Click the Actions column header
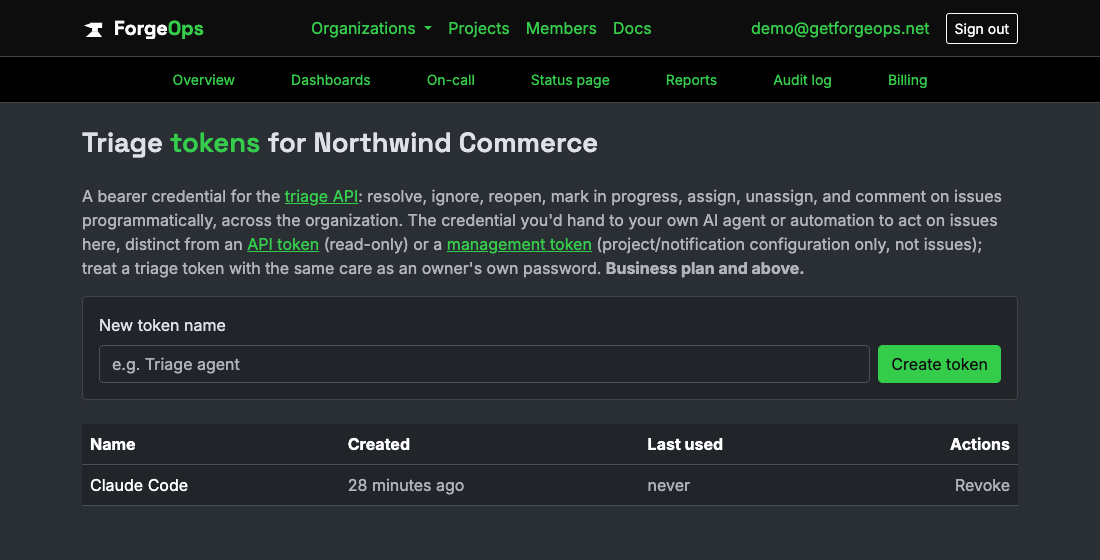 979,444
